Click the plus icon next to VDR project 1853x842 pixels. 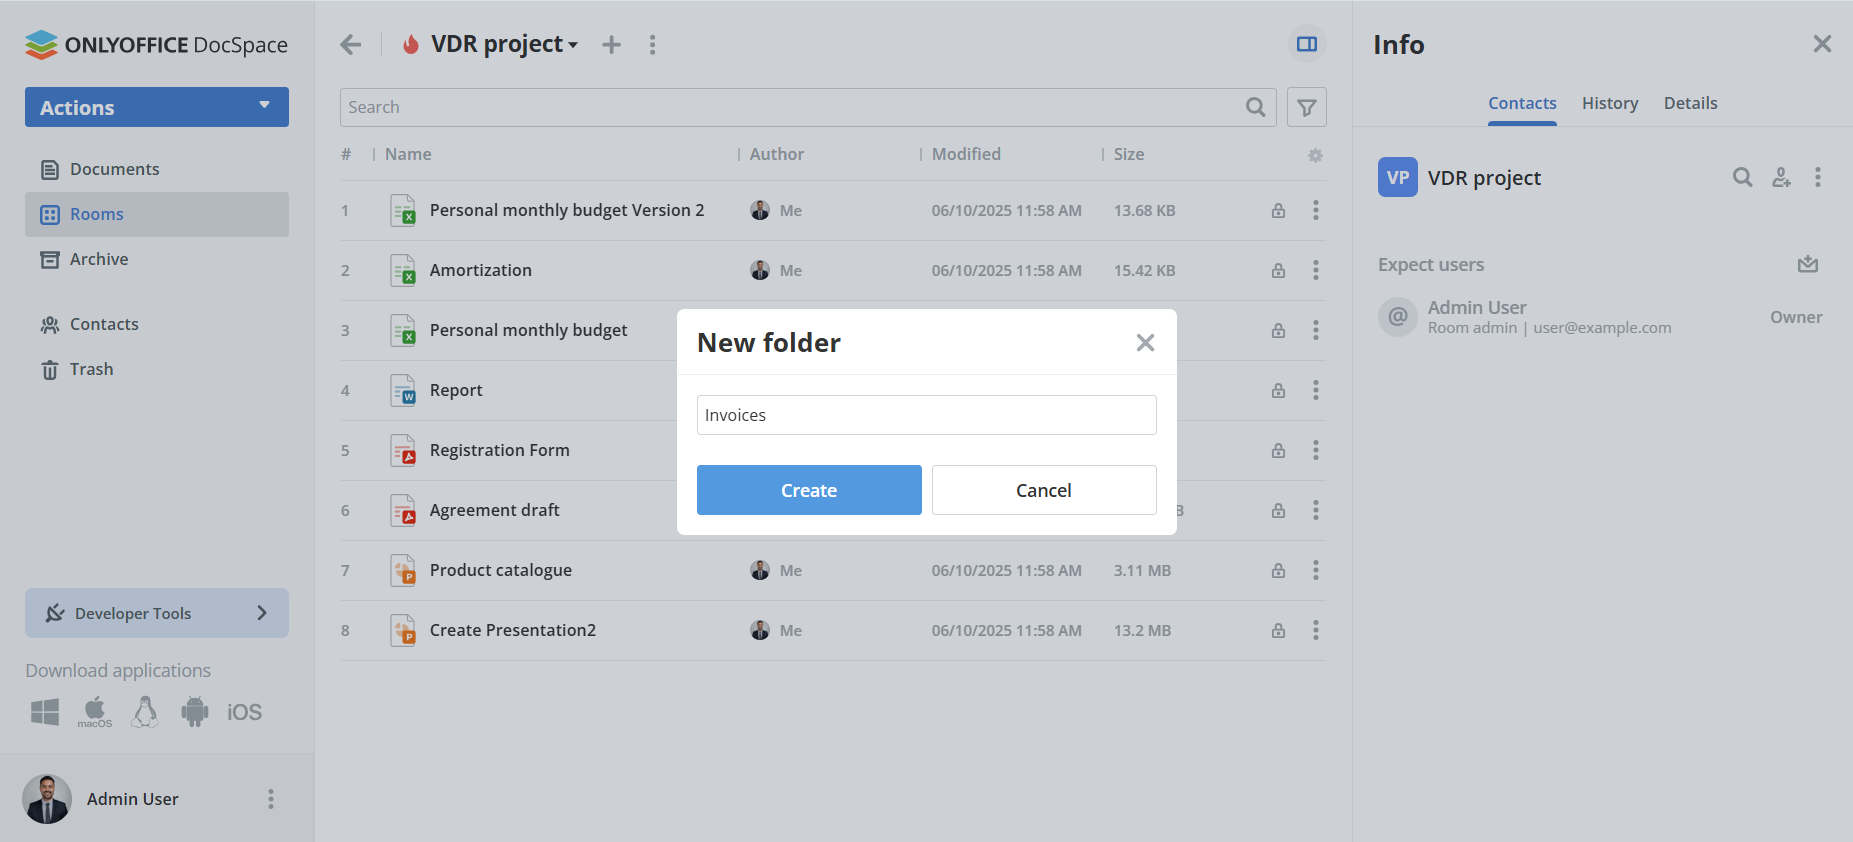(611, 45)
